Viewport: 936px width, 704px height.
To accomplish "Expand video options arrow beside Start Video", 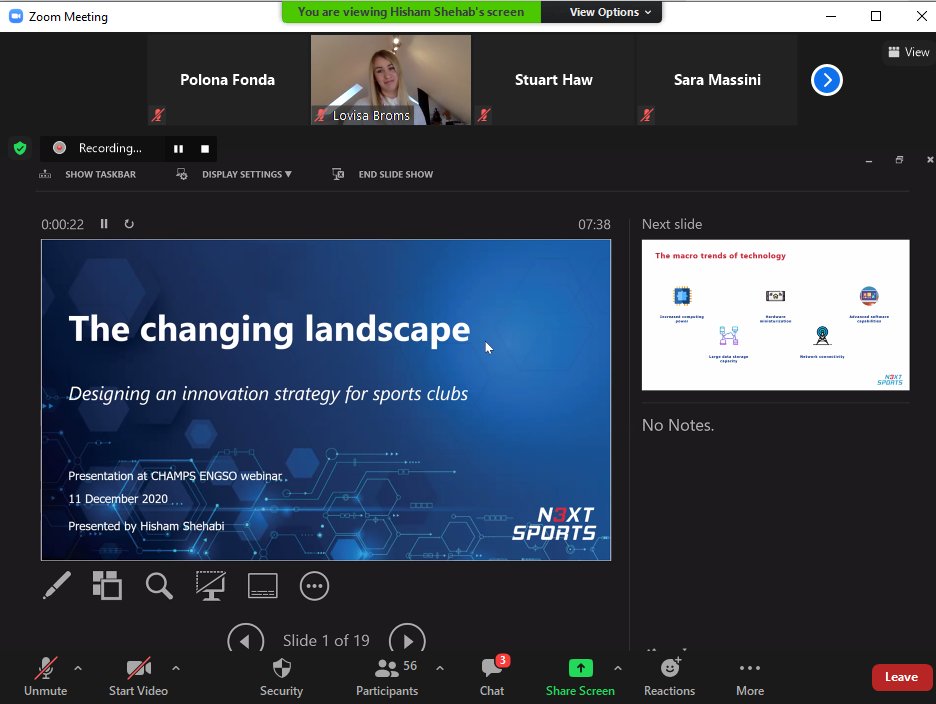I will 176,668.
